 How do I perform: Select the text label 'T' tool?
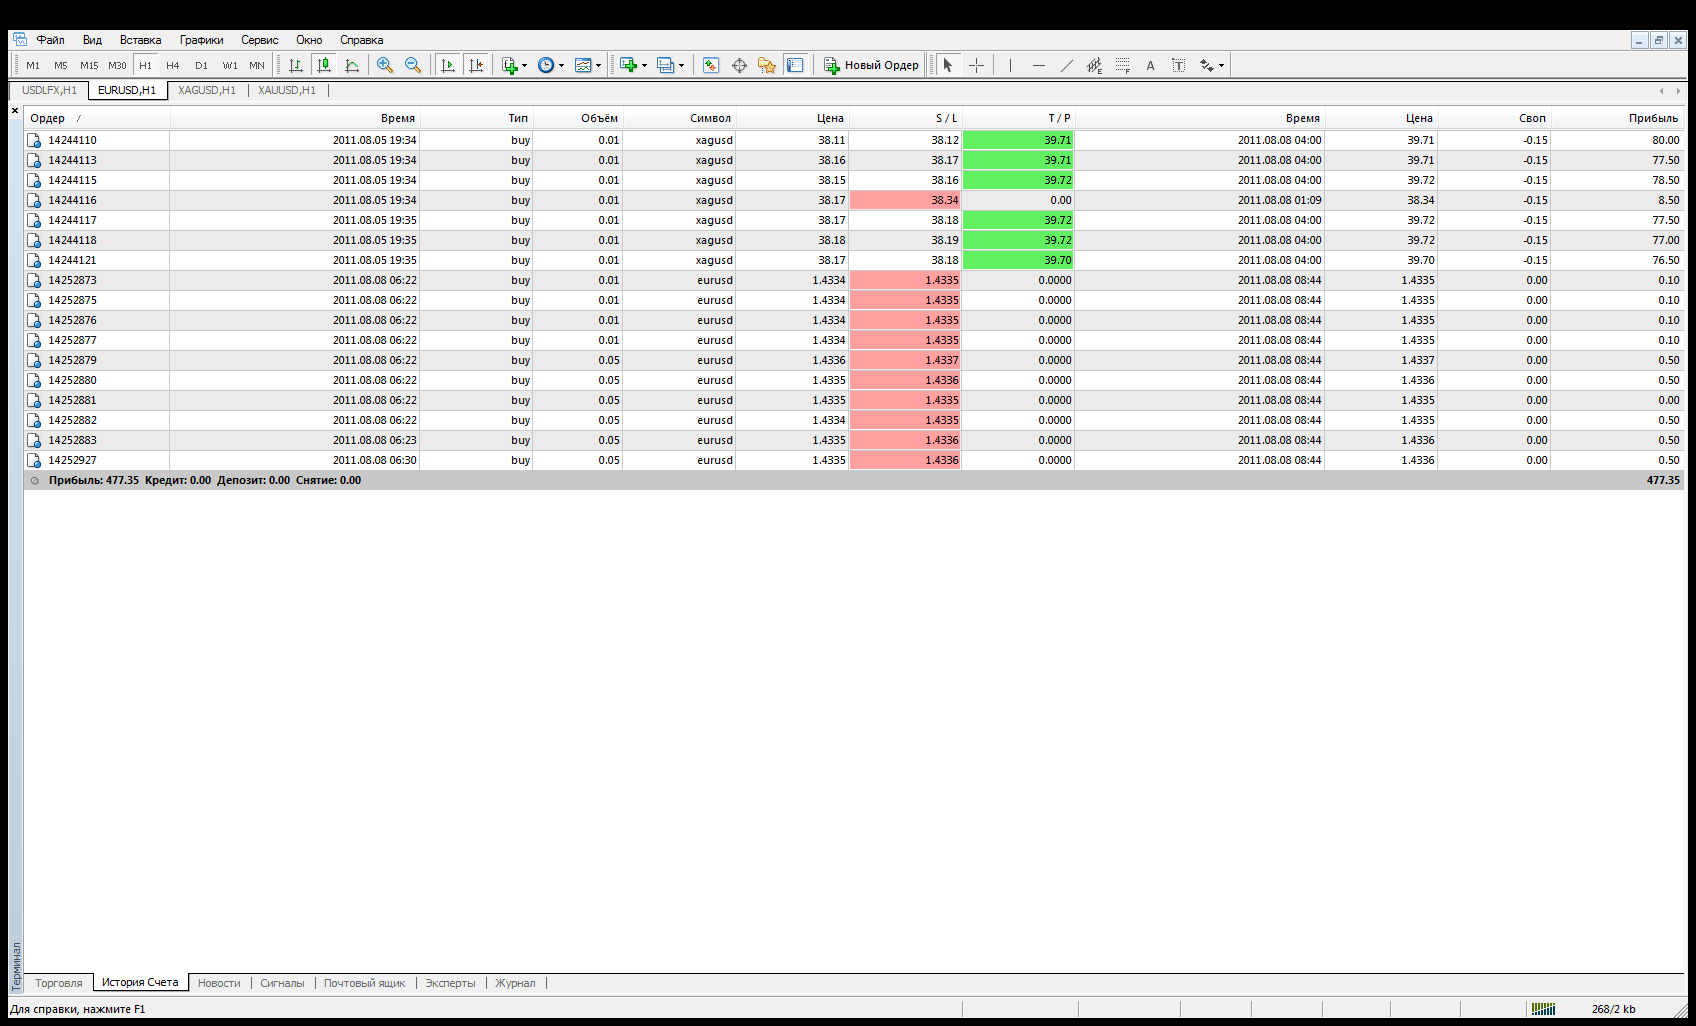[x=1179, y=65]
